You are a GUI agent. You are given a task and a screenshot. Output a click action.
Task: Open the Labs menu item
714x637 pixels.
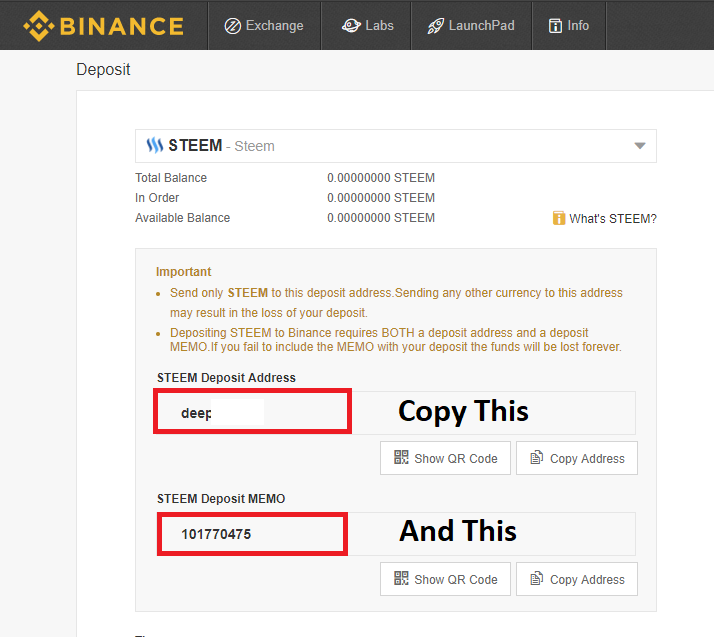[x=367, y=25]
